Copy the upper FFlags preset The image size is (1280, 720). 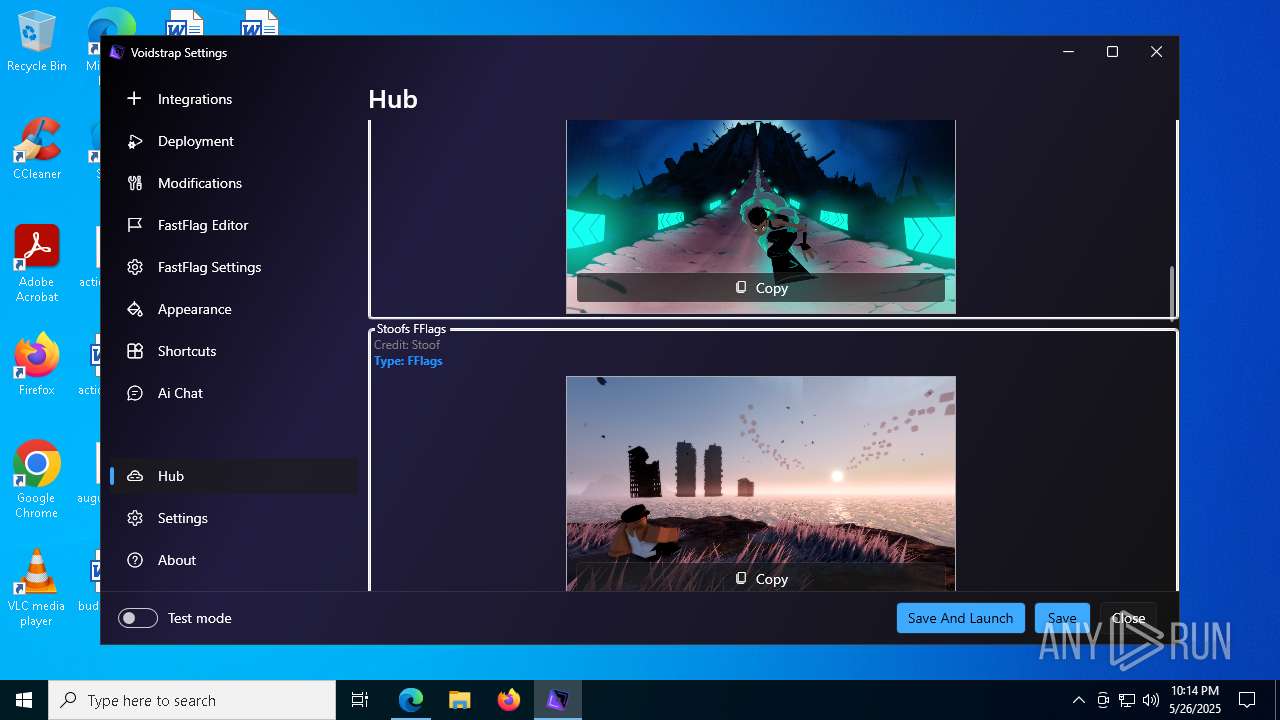point(761,288)
